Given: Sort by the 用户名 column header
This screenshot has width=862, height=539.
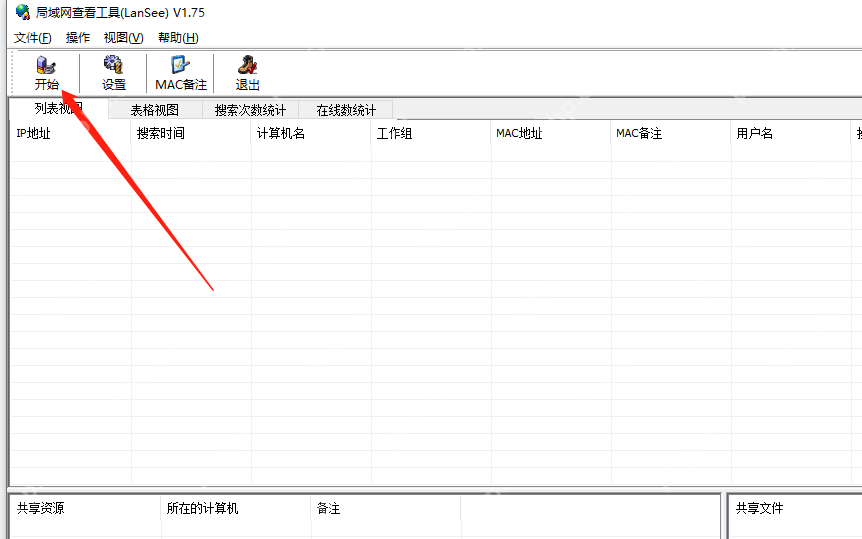Looking at the screenshot, I should 791,133.
